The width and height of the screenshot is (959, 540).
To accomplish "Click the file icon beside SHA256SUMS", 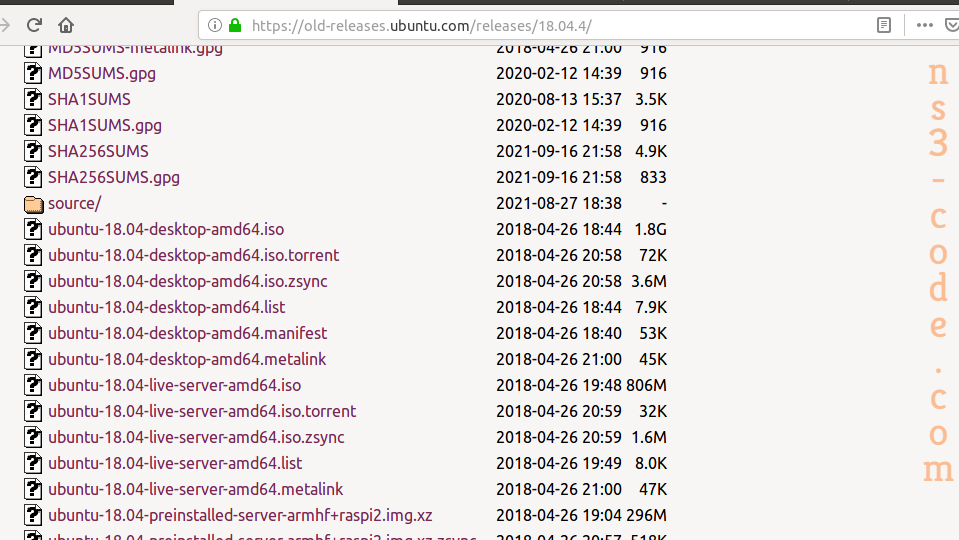I will [33, 151].
